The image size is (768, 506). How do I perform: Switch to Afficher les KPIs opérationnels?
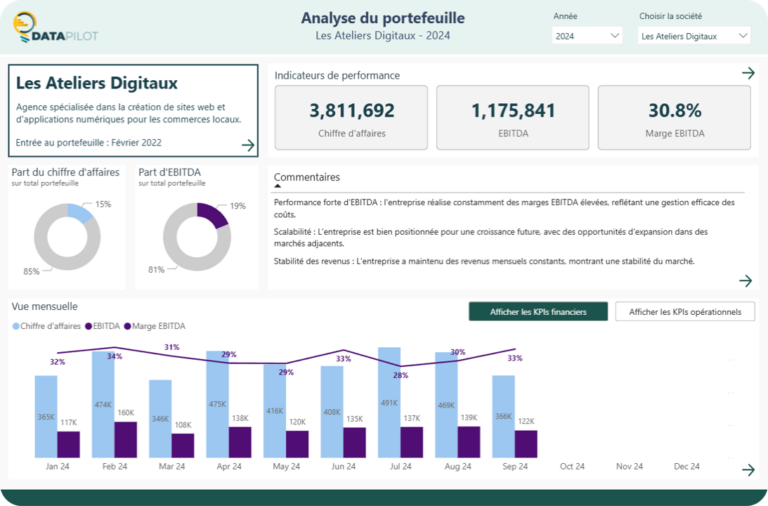click(685, 312)
